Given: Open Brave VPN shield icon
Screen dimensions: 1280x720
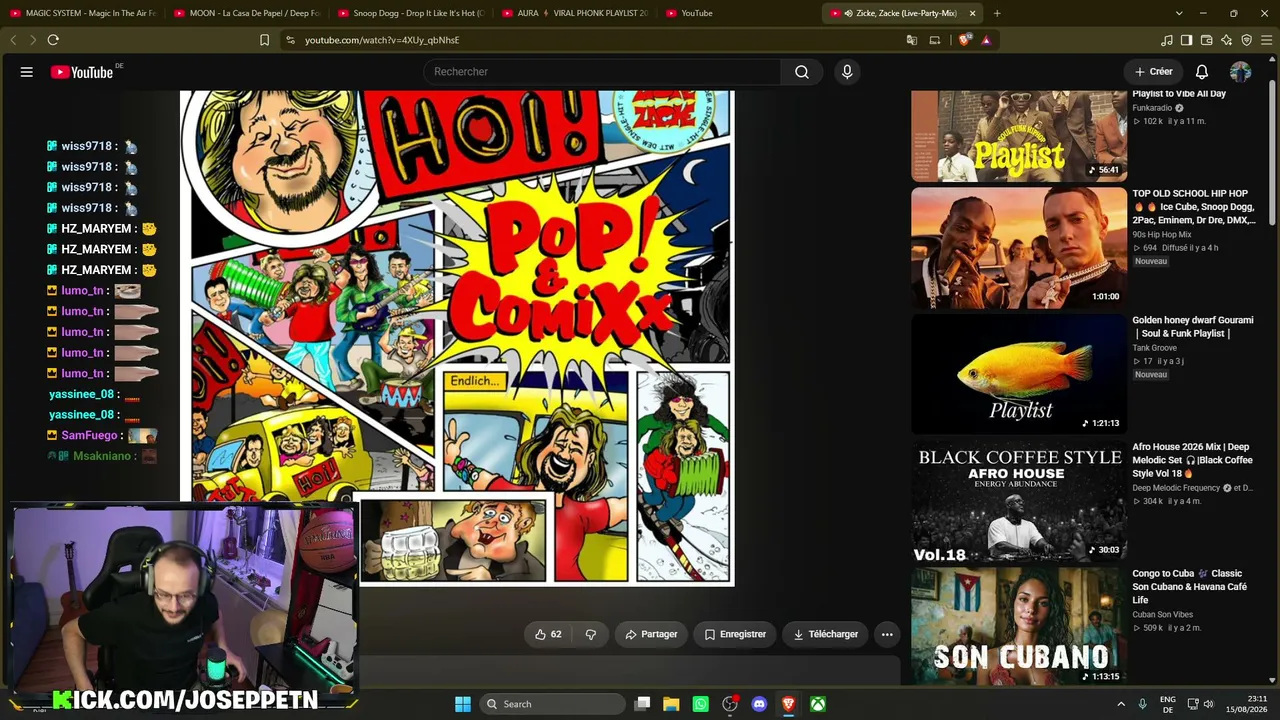Looking at the screenshot, I should (1247, 40).
